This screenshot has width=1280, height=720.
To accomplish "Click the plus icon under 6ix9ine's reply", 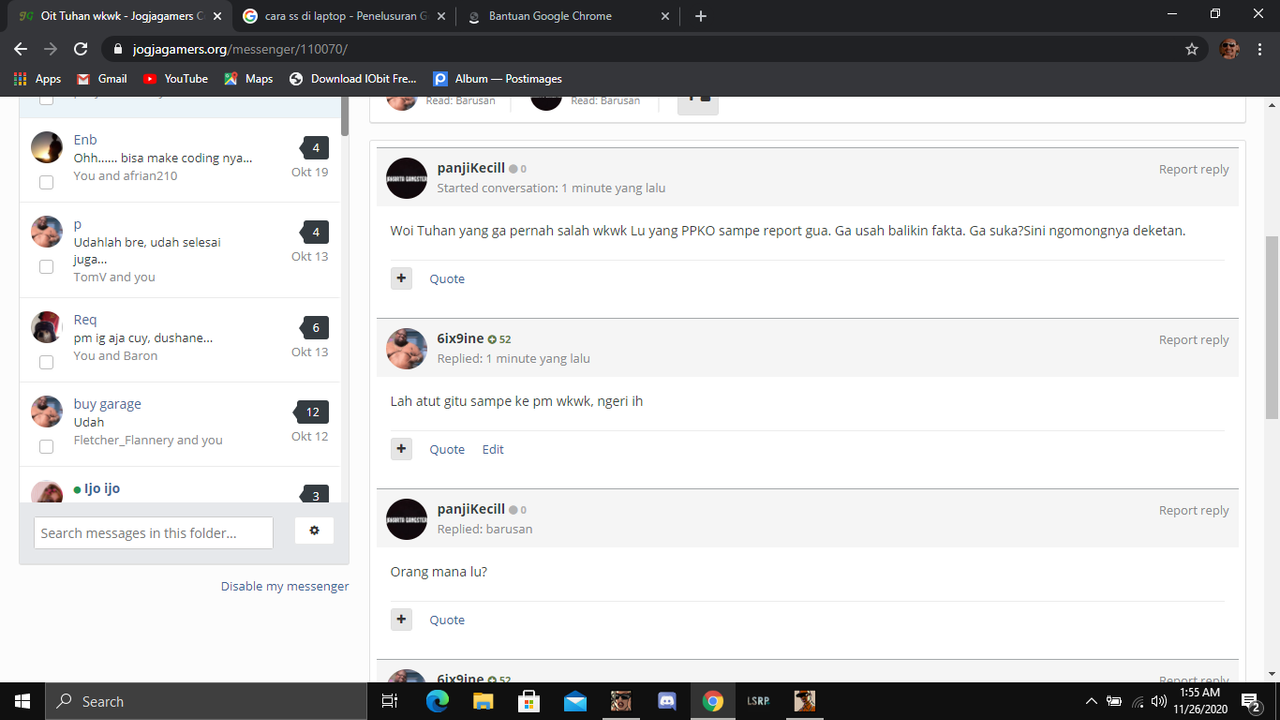I will pos(401,449).
